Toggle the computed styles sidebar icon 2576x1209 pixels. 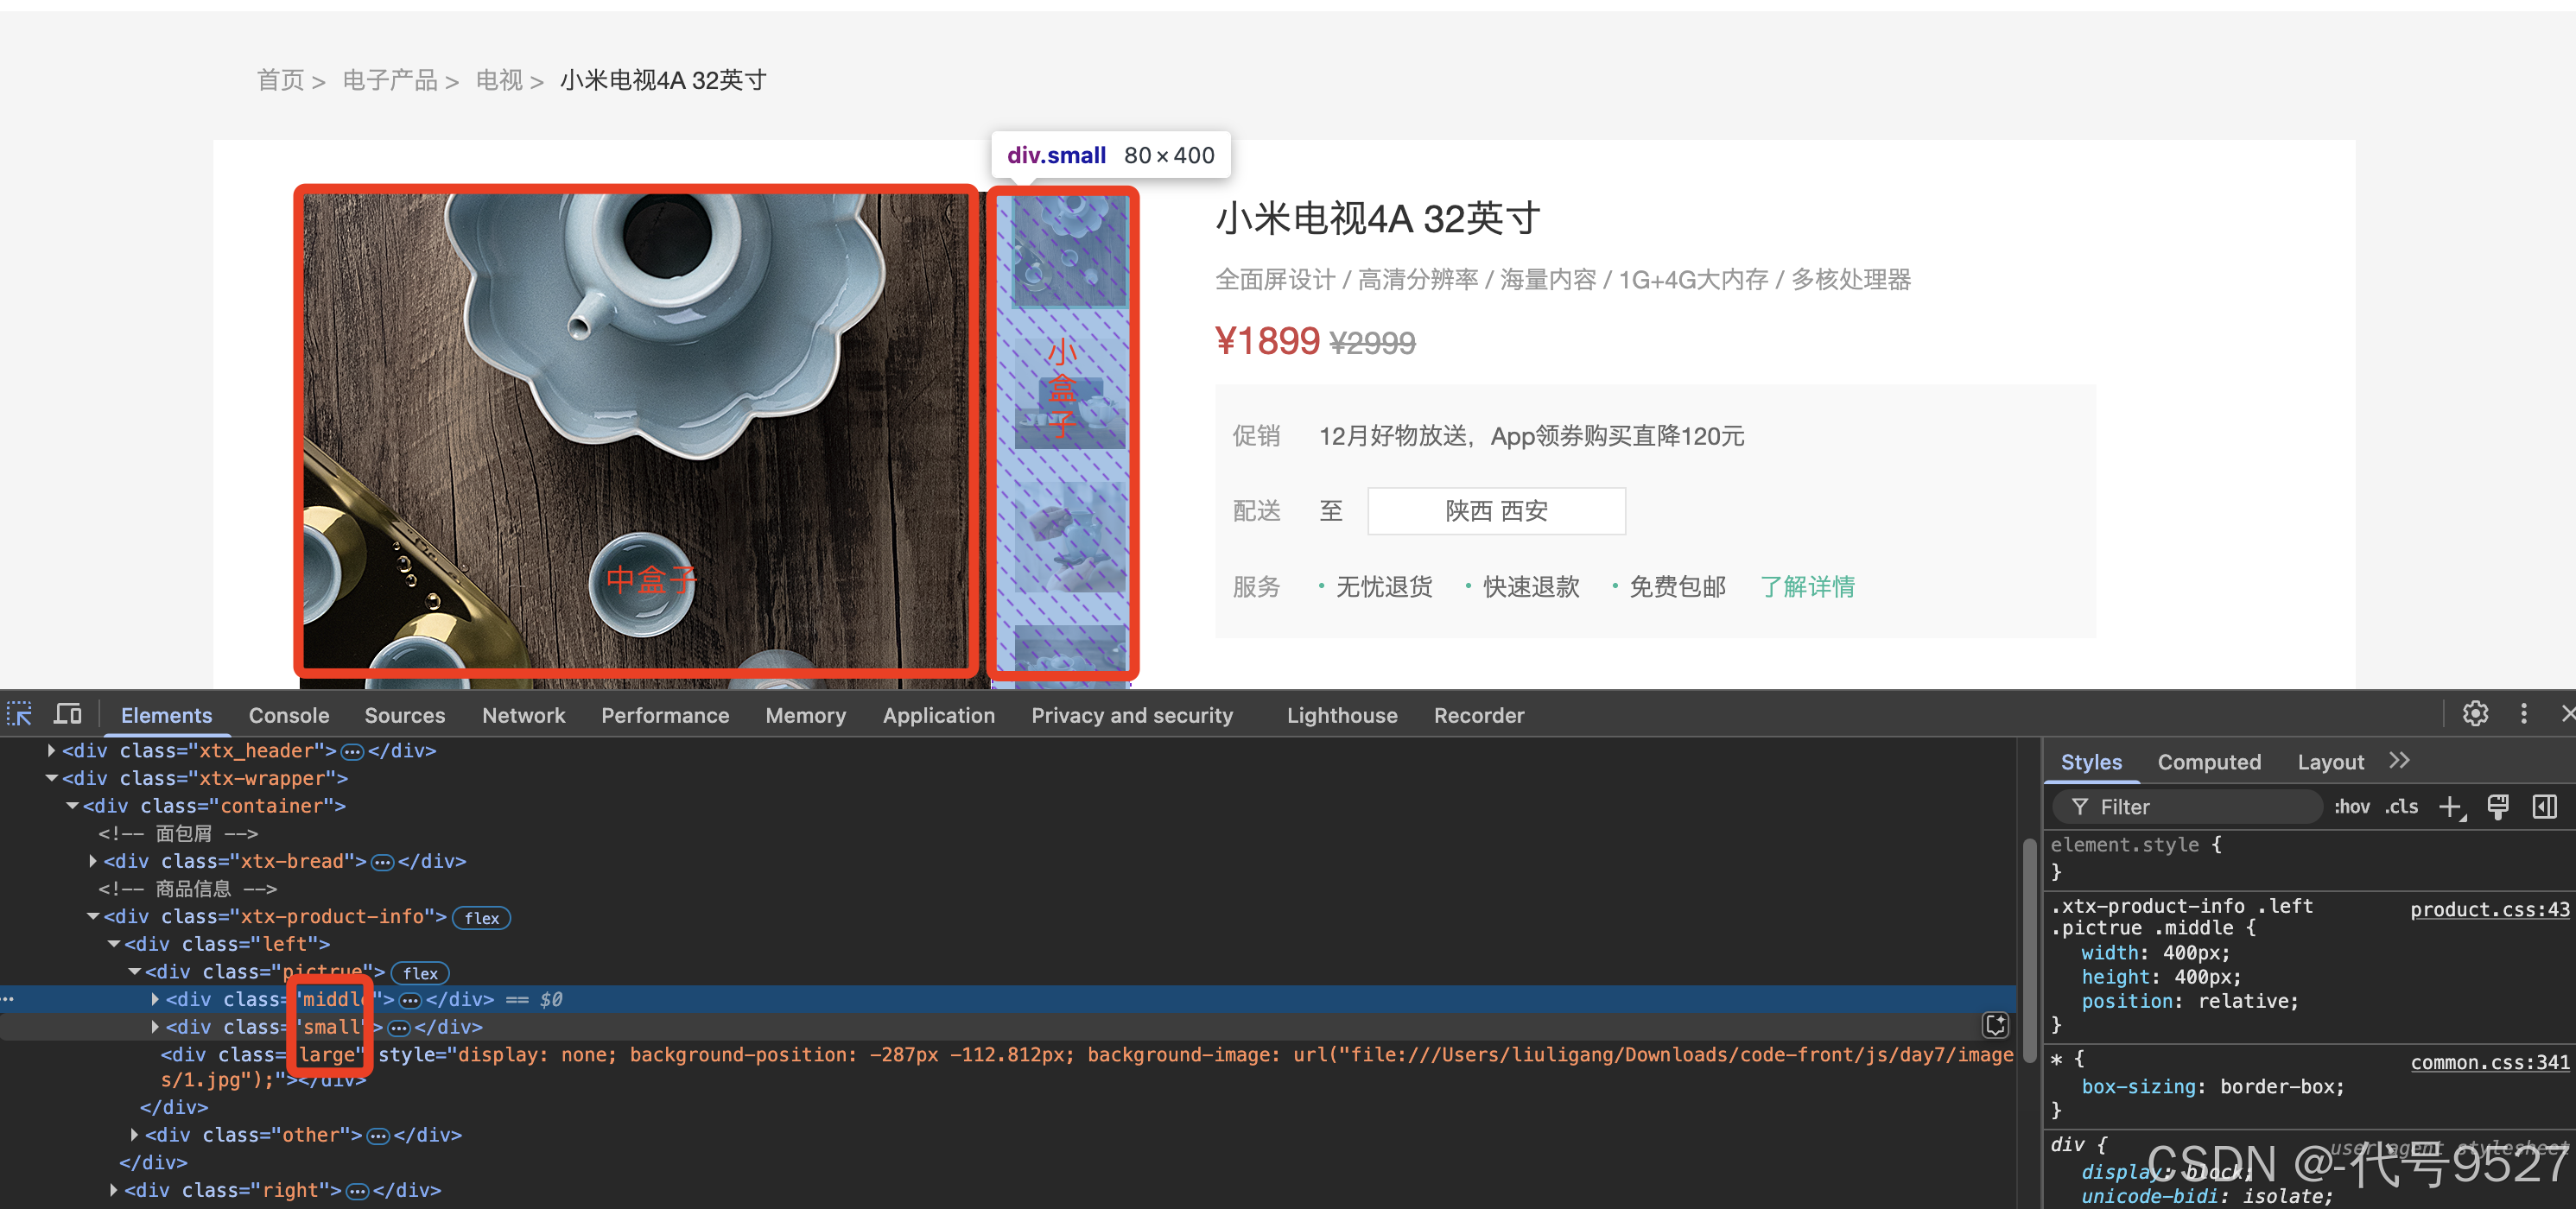[x=2545, y=807]
